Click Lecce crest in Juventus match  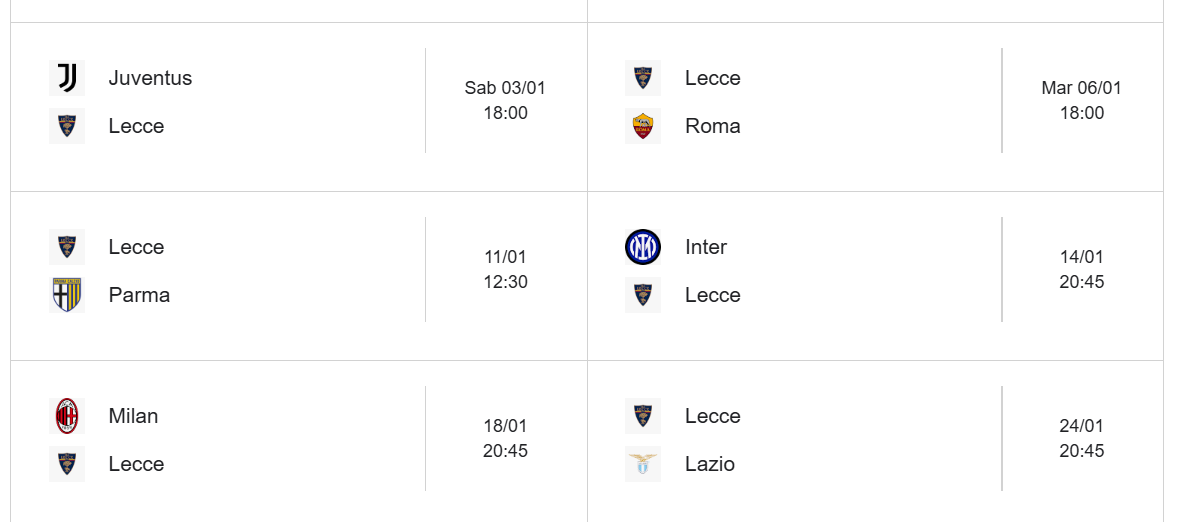(67, 126)
